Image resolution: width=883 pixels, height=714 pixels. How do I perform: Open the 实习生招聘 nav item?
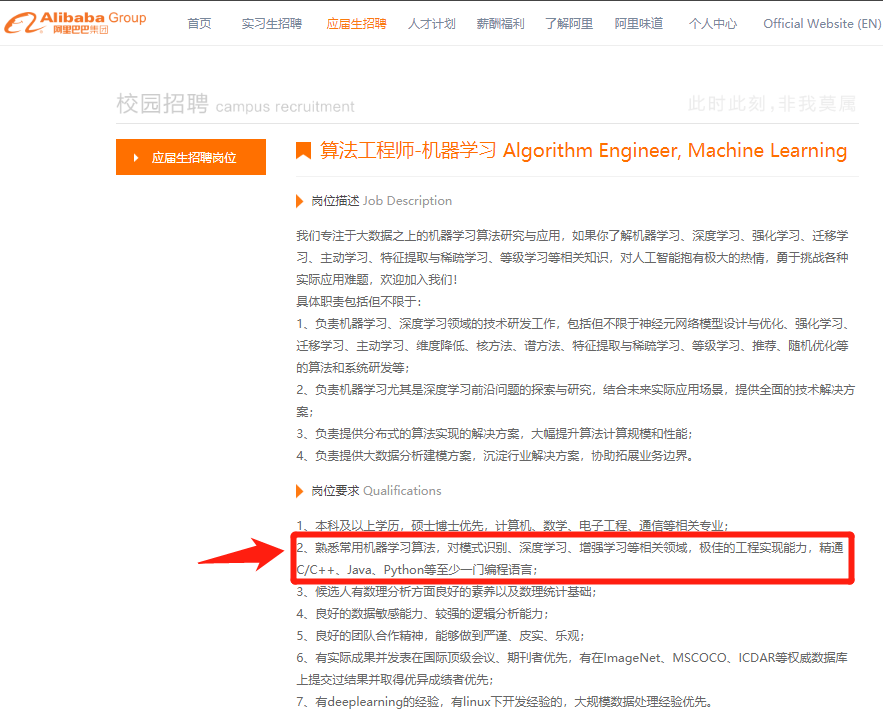[x=271, y=24]
